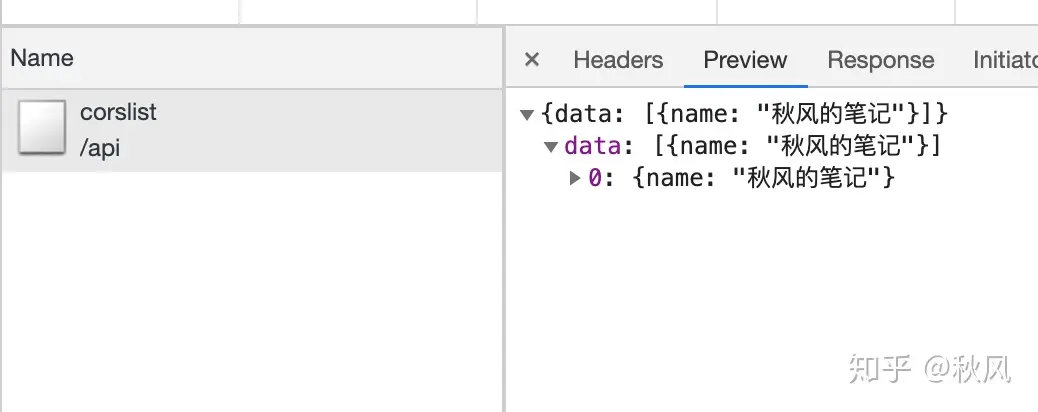1038x412 pixels.
Task: Click the purple 0 index key
Action: tap(595, 178)
